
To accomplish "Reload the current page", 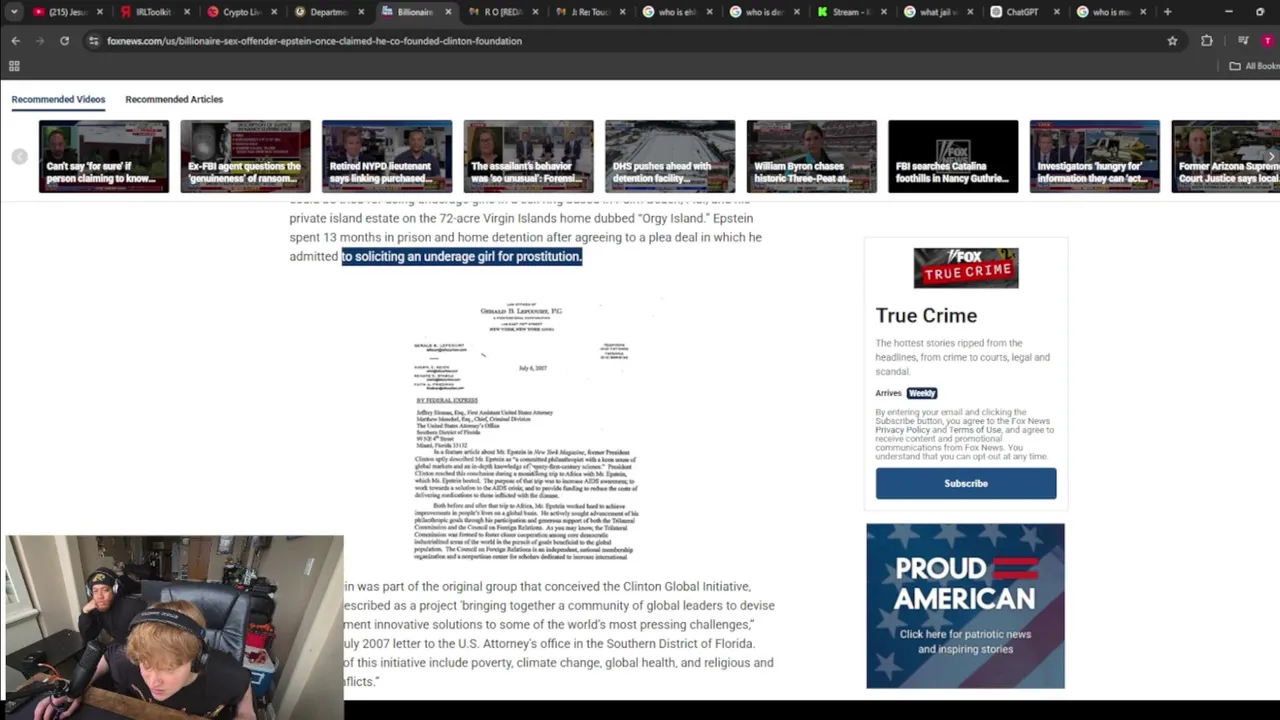I will [64, 41].
